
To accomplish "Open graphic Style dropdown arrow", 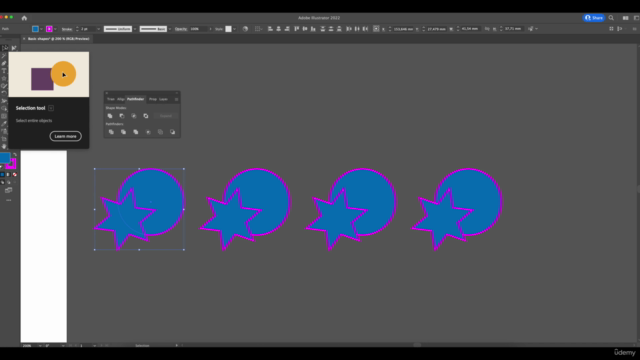I will [234, 29].
